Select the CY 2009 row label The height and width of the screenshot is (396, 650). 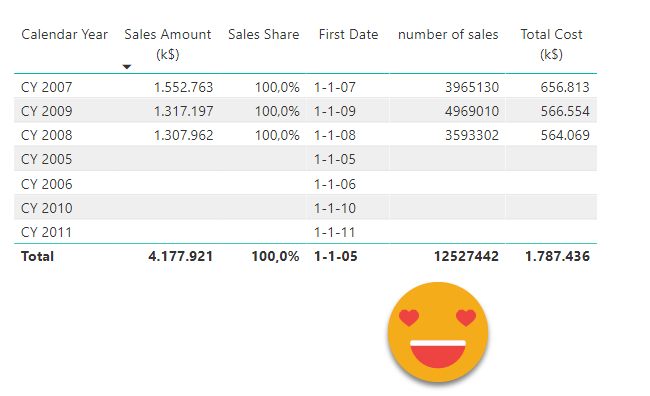coord(46,111)
